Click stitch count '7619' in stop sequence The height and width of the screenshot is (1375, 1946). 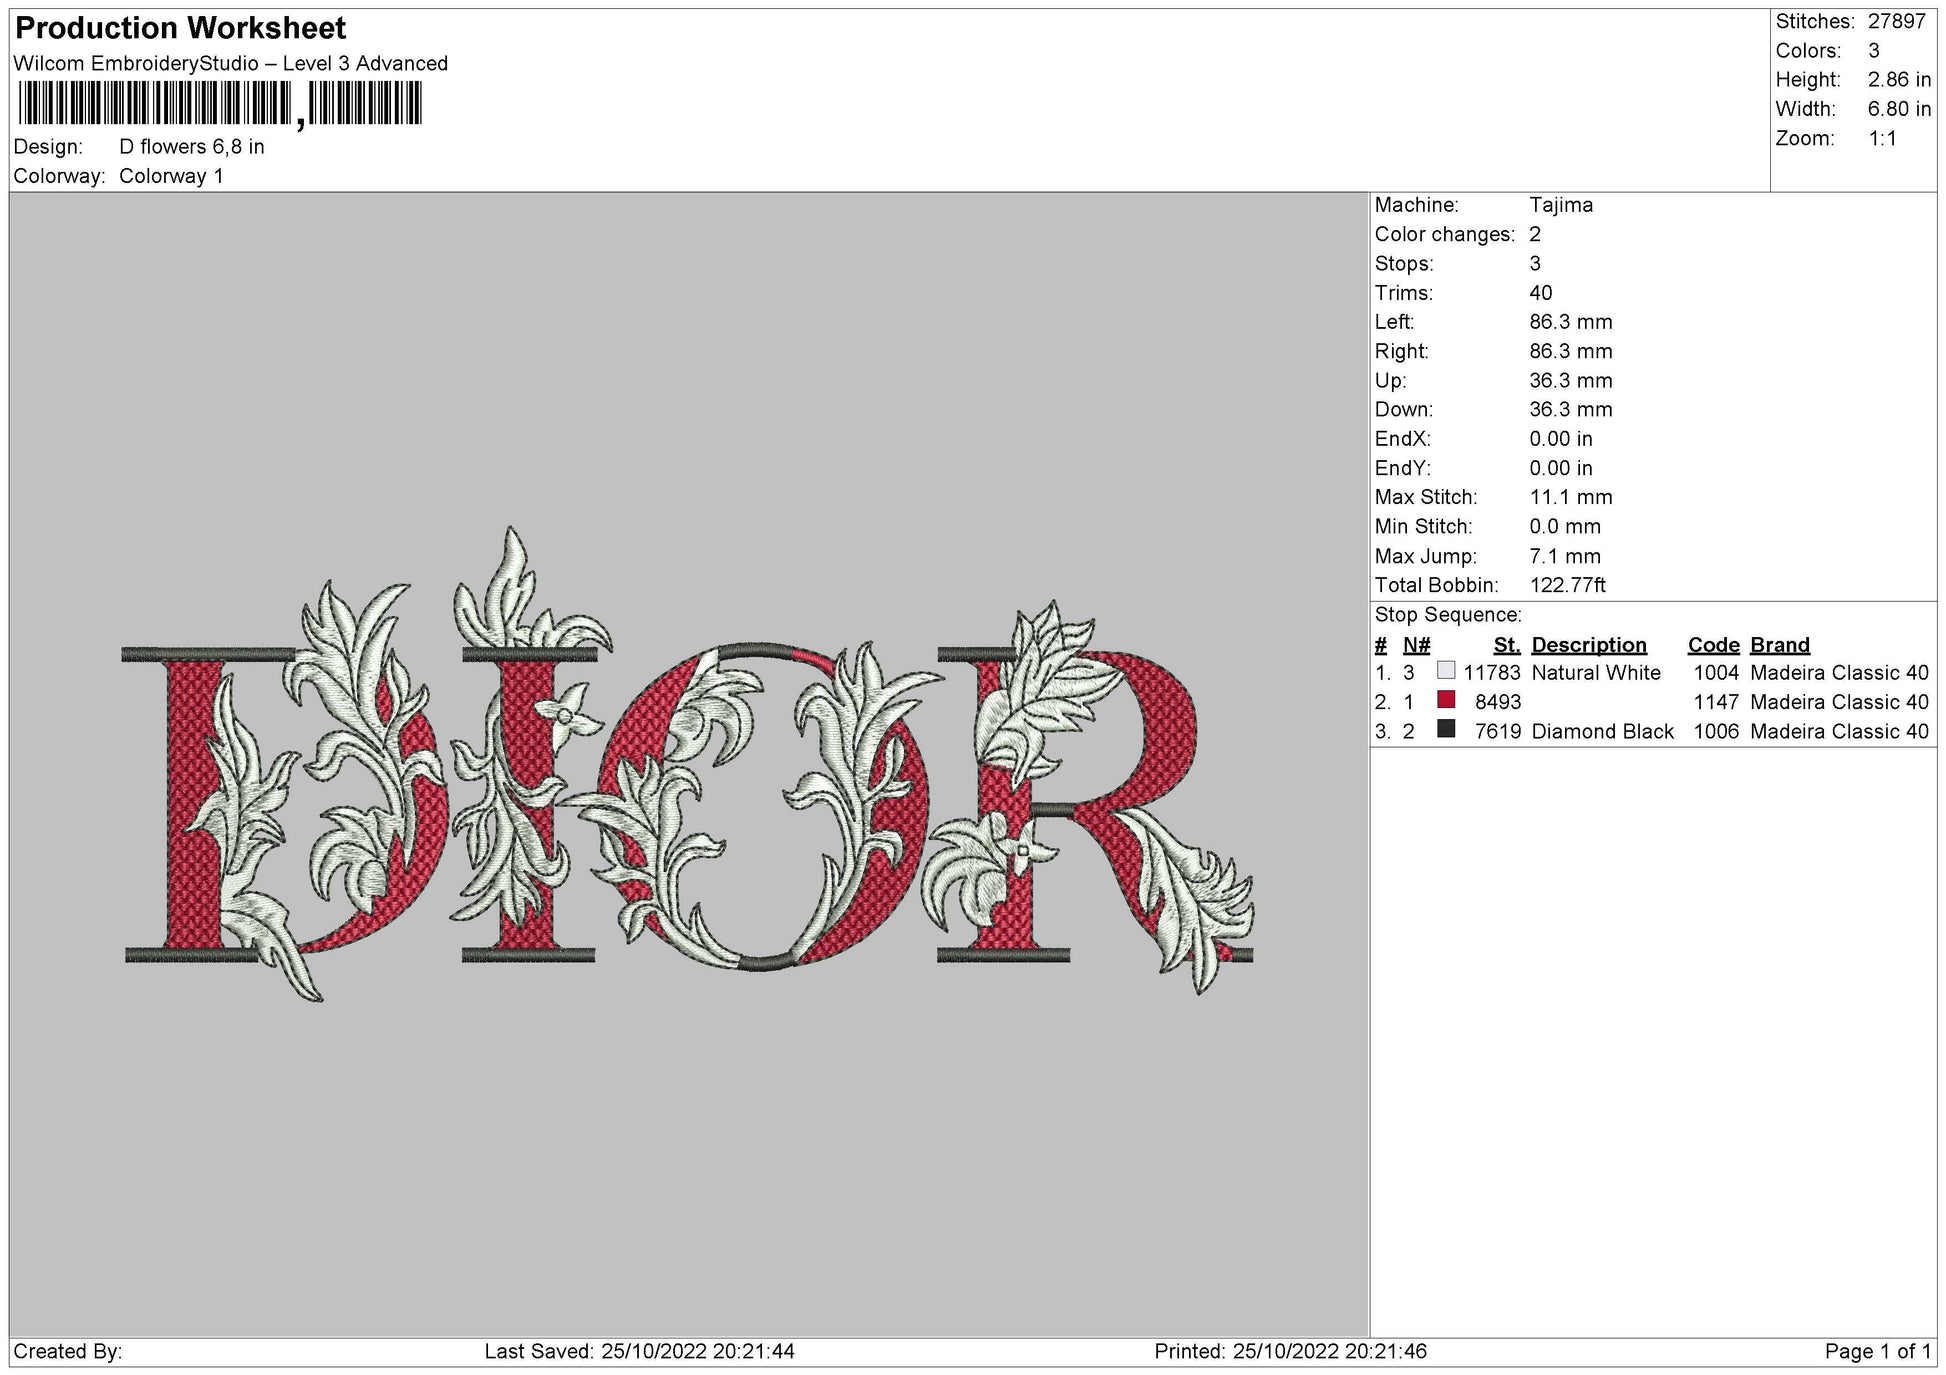click(x=1498, y=731)
